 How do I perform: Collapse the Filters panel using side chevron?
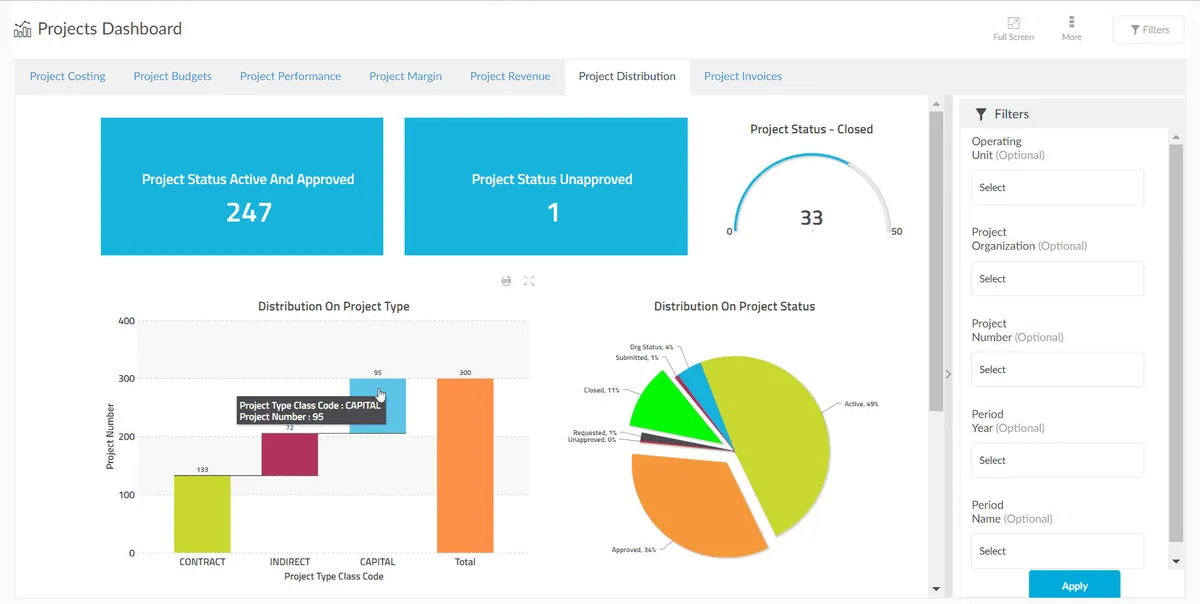coord(948,374)
